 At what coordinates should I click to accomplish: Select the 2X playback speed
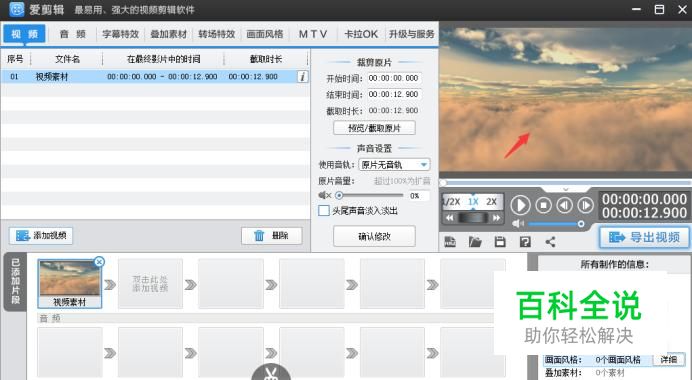(492, 202)
